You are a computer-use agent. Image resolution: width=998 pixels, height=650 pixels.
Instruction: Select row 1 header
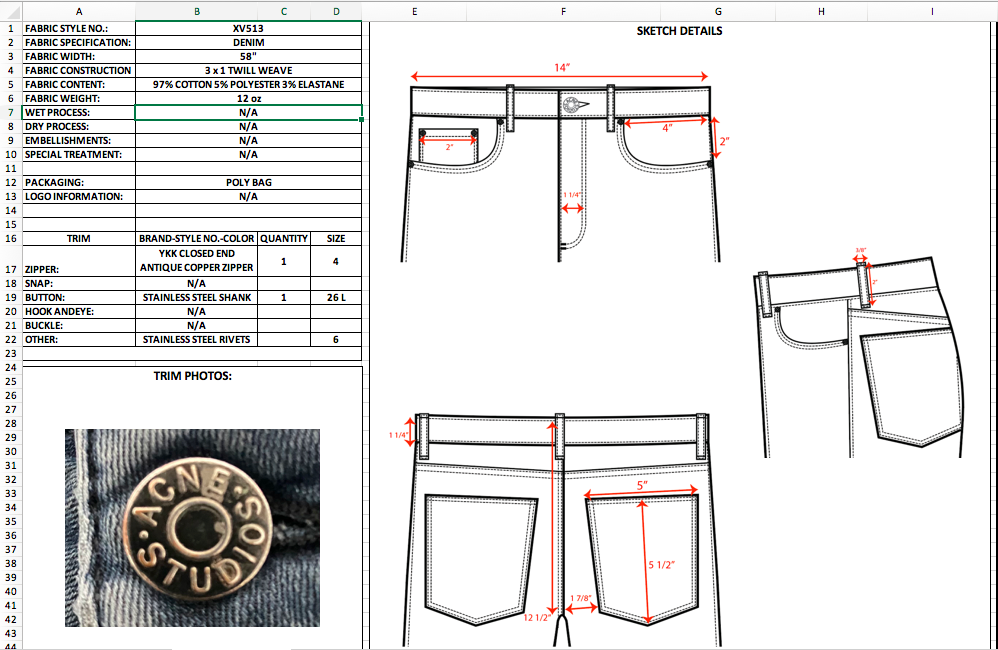pyautogui.click(x=11, y=29)
